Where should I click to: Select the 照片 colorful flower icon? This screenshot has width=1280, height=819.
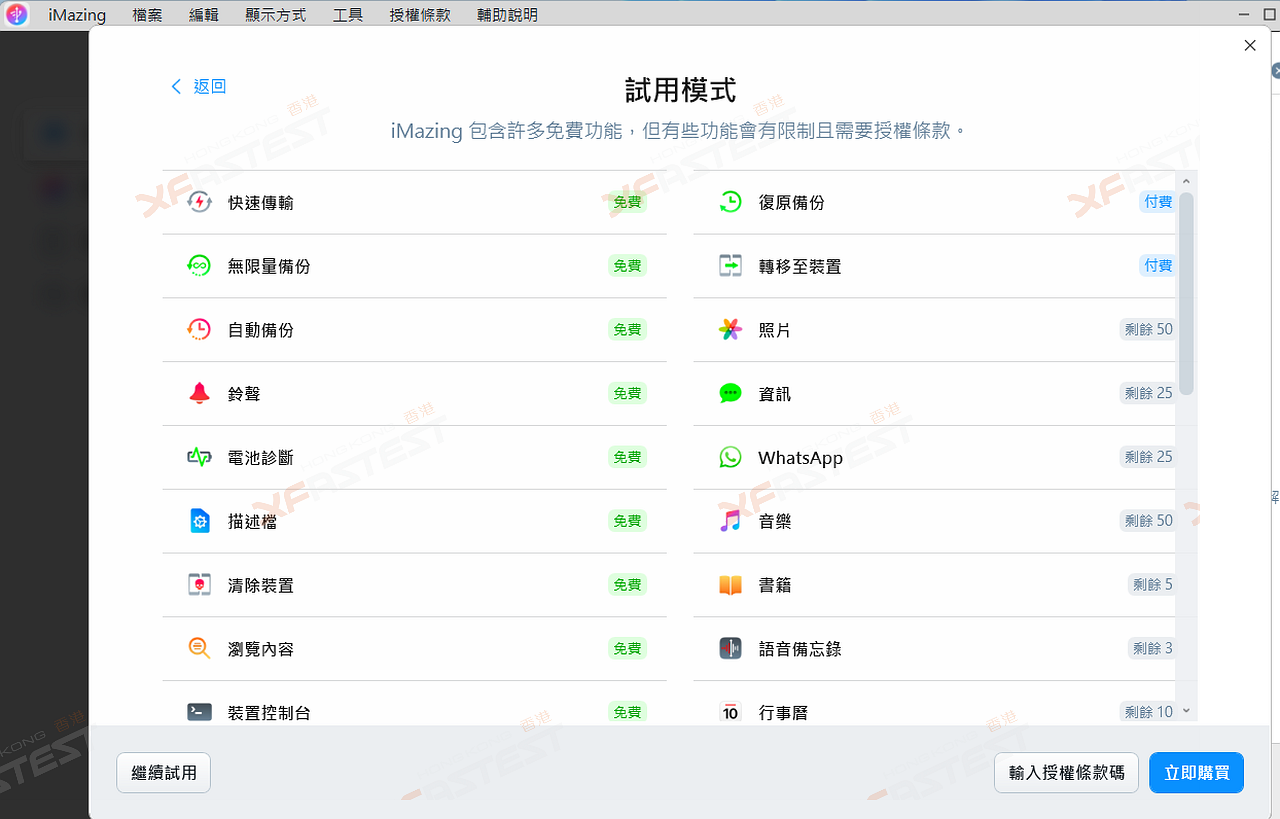[731, 329]
